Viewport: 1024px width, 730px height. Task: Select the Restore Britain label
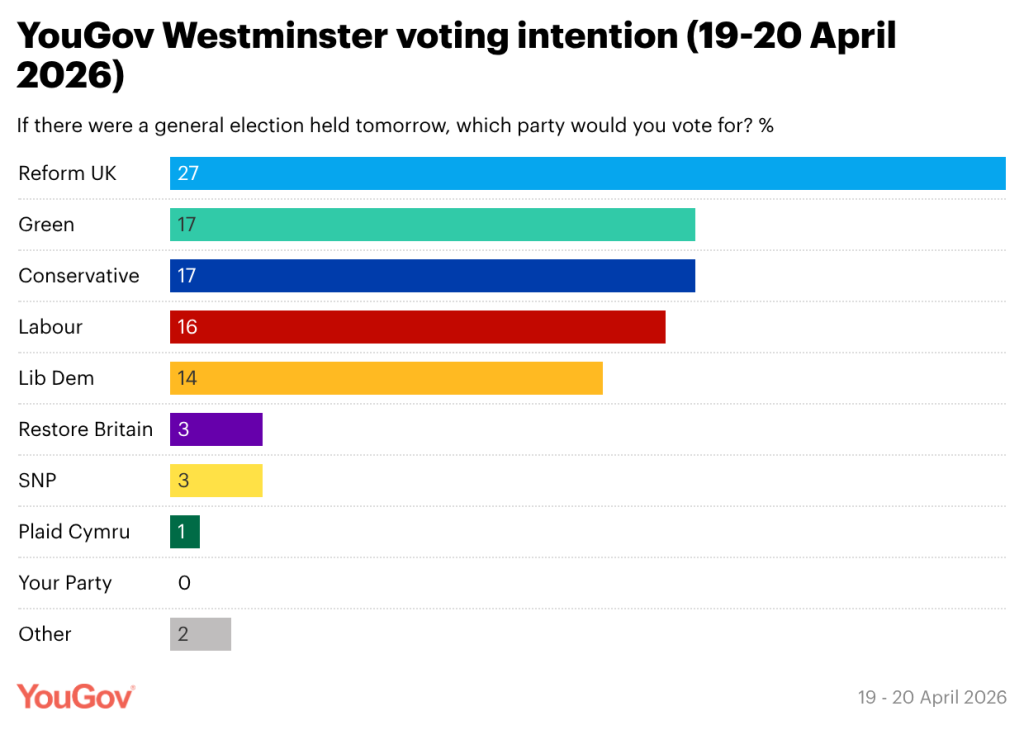86,430
